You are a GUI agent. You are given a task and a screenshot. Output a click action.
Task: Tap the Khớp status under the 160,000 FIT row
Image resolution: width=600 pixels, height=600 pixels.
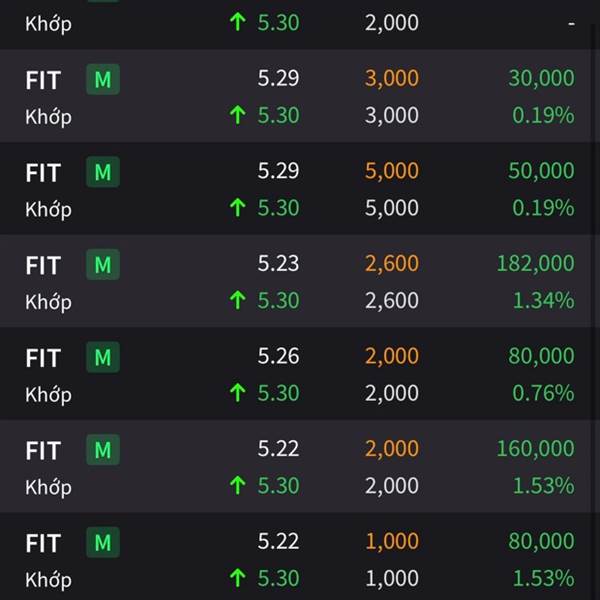(48, 488)
